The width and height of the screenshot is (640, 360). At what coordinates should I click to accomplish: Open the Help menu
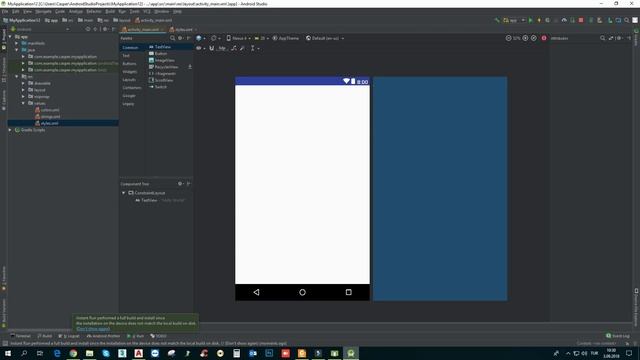pos(177,11)
